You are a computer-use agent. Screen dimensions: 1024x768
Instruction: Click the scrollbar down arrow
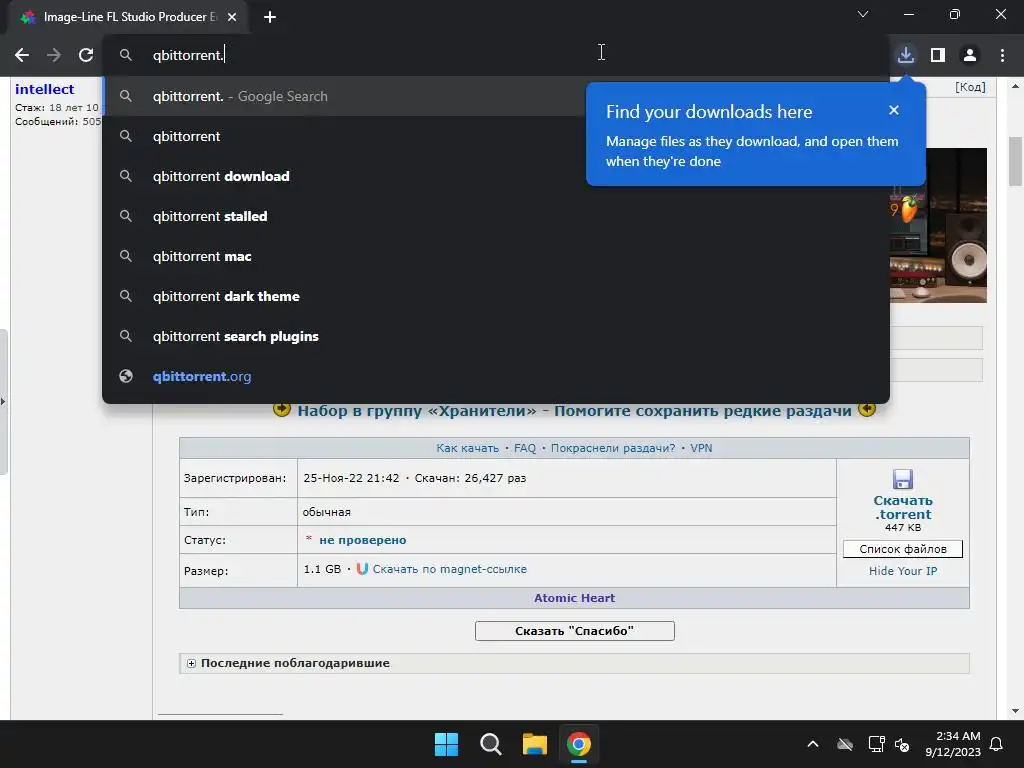1015,711
